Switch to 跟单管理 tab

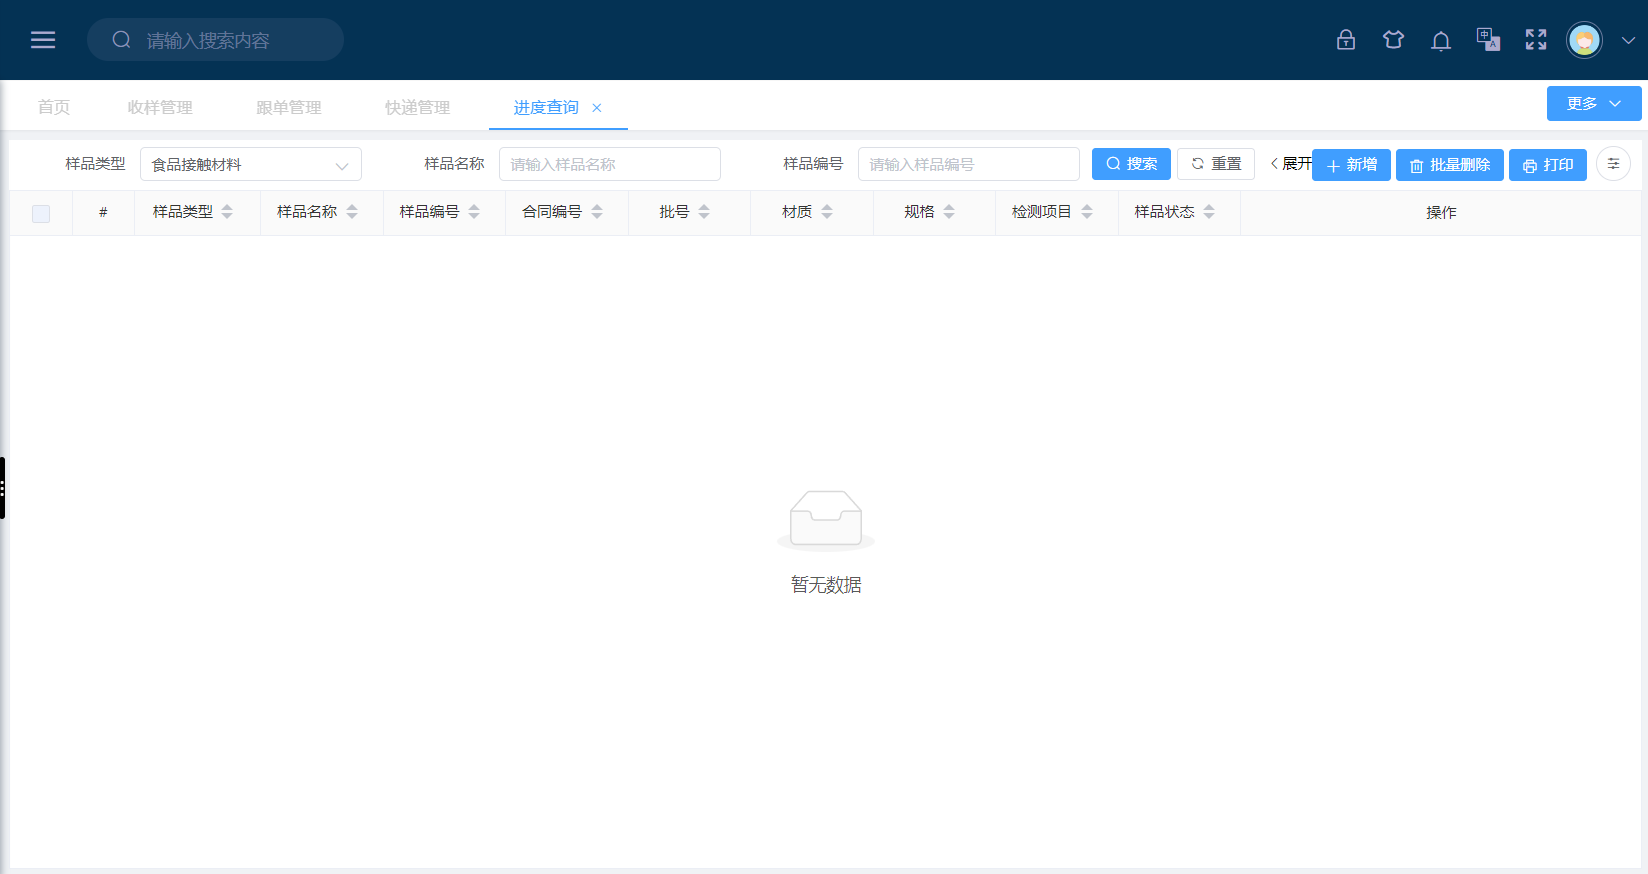coord(289,107)
